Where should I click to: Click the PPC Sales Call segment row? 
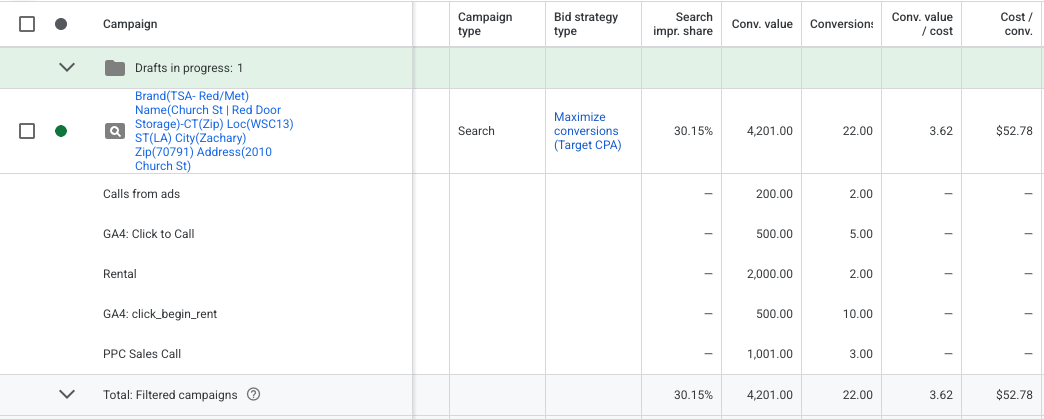click(x=142, y=354)
